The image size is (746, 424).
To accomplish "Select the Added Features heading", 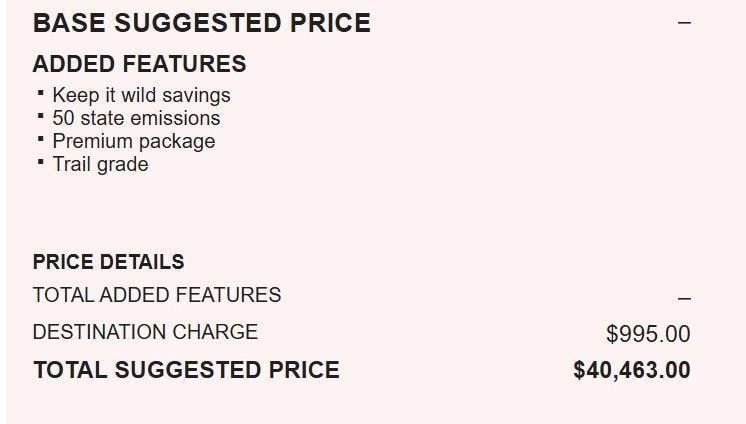I will (x=139, y=64).
